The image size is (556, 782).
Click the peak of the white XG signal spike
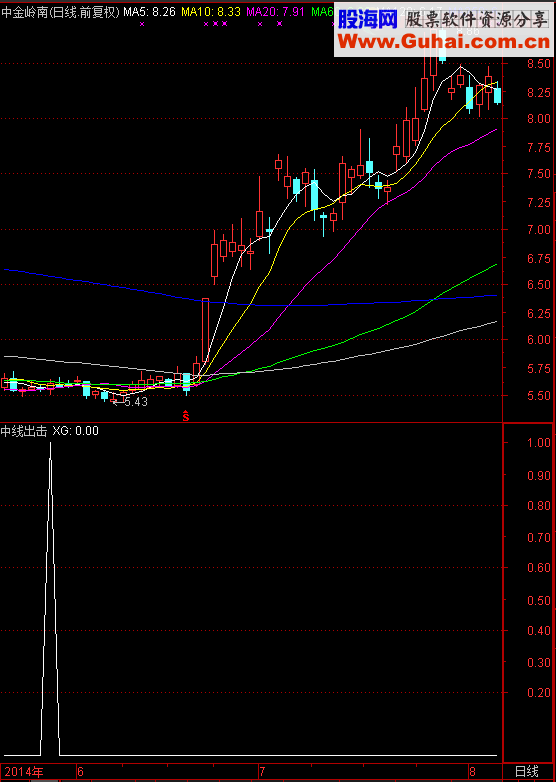[x=50, y=443]
